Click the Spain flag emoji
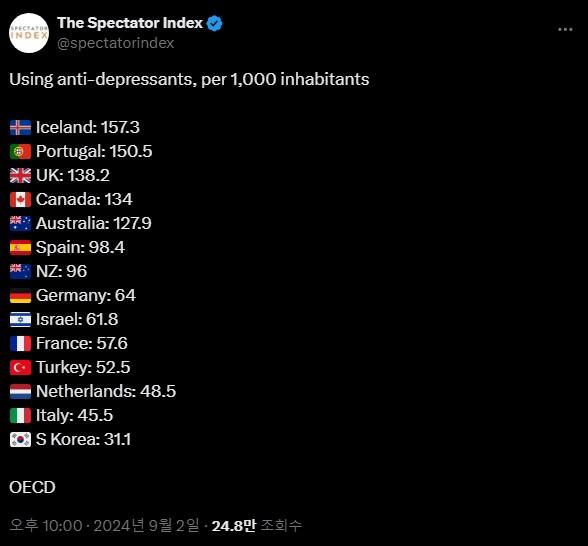588x546 pixels. (20, 248)
